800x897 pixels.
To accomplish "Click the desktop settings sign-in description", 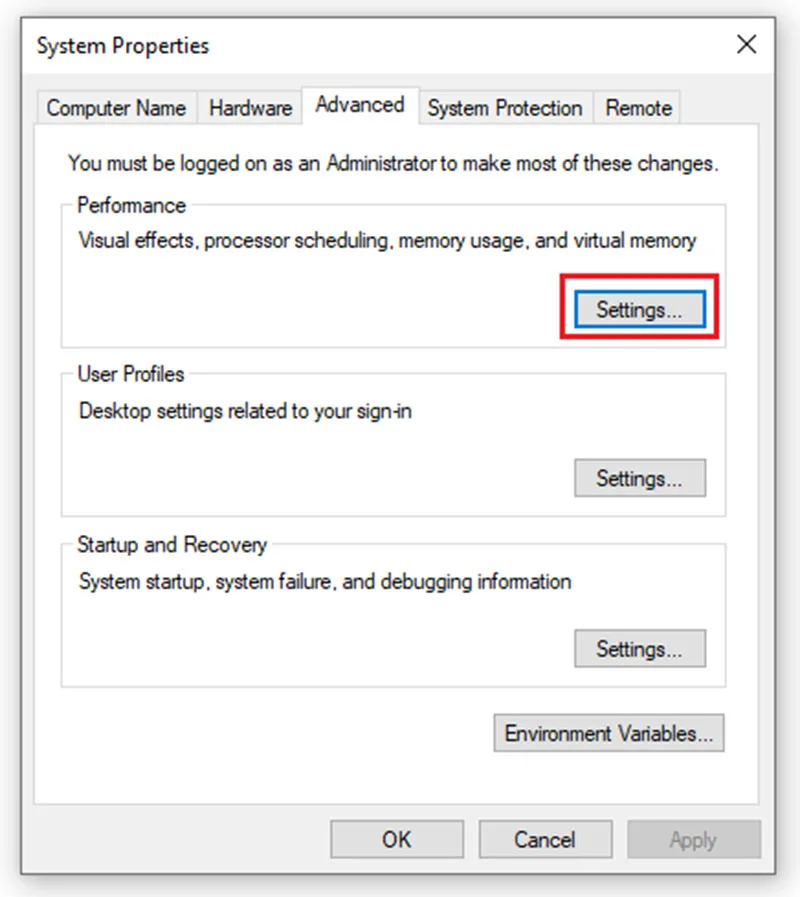I will coord(245,411).
